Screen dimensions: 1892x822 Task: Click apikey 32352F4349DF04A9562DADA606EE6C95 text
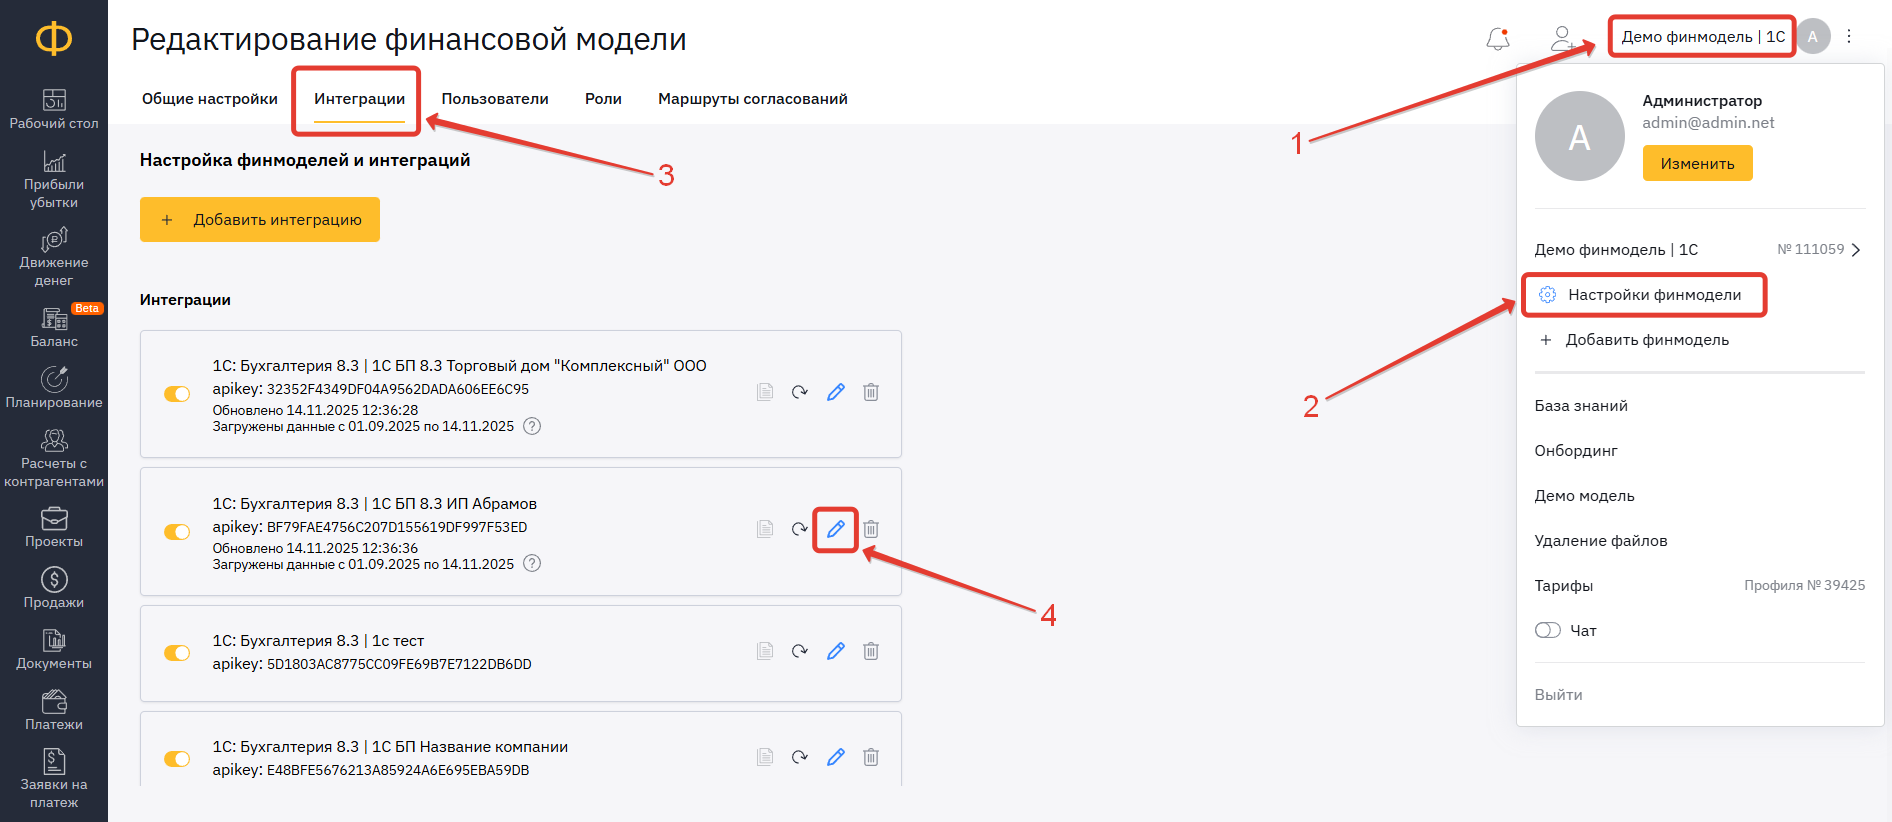click(371, 389)
